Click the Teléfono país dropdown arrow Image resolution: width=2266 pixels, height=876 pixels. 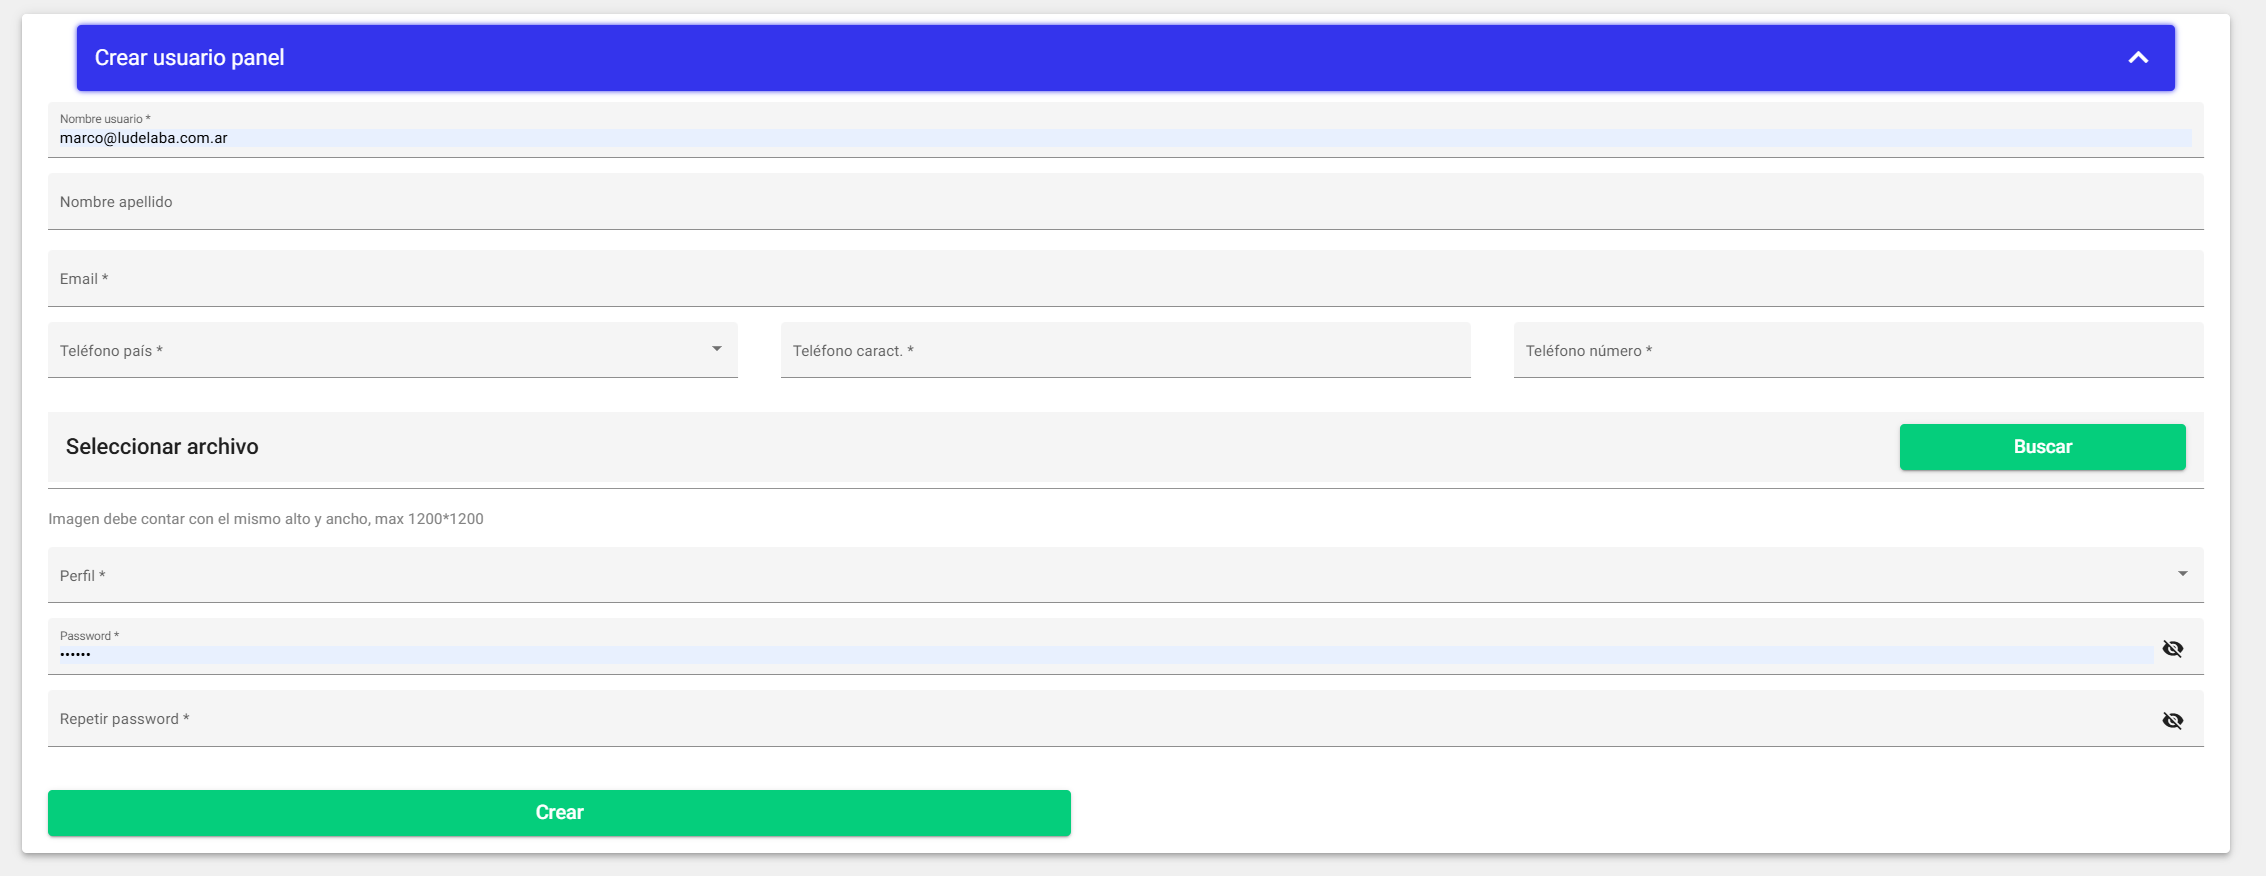pyautogui.click(x=717, y=349)
